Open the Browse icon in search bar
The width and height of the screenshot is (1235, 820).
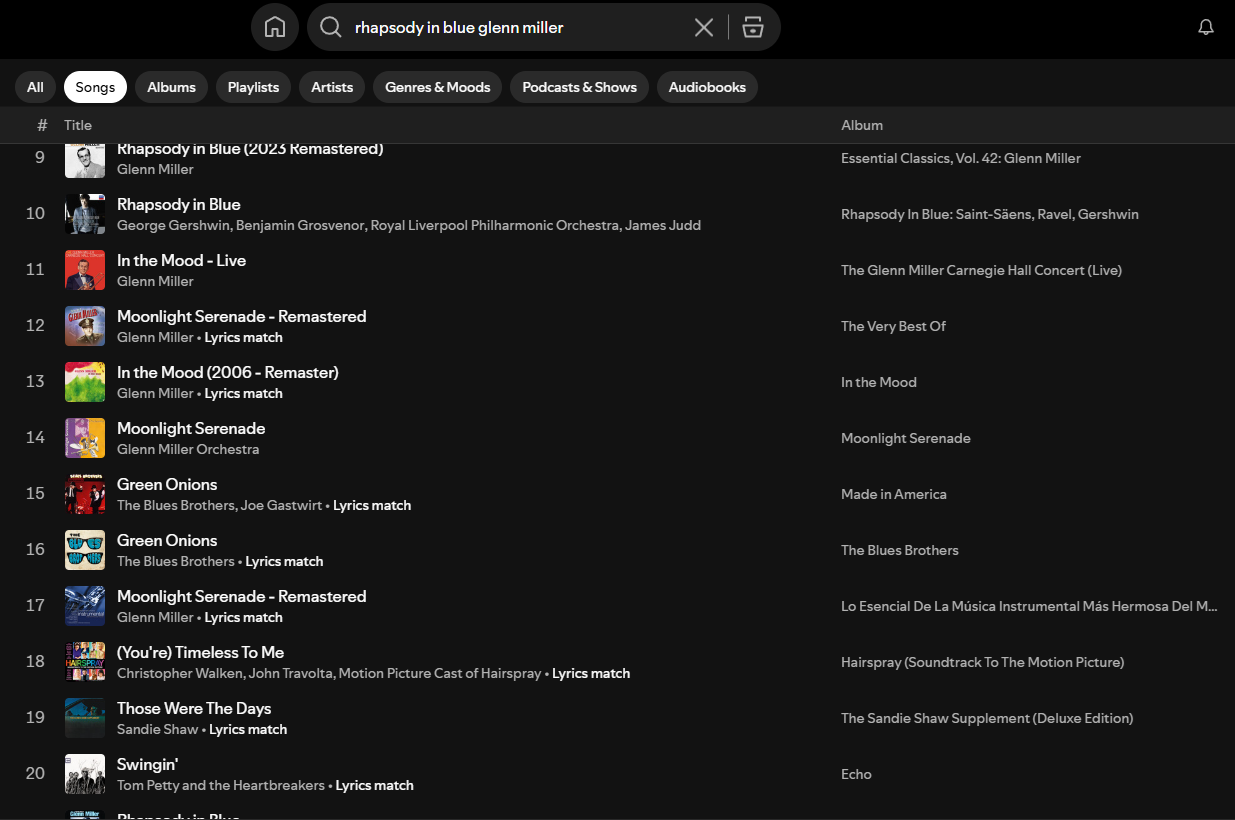(x=753, y=27)
